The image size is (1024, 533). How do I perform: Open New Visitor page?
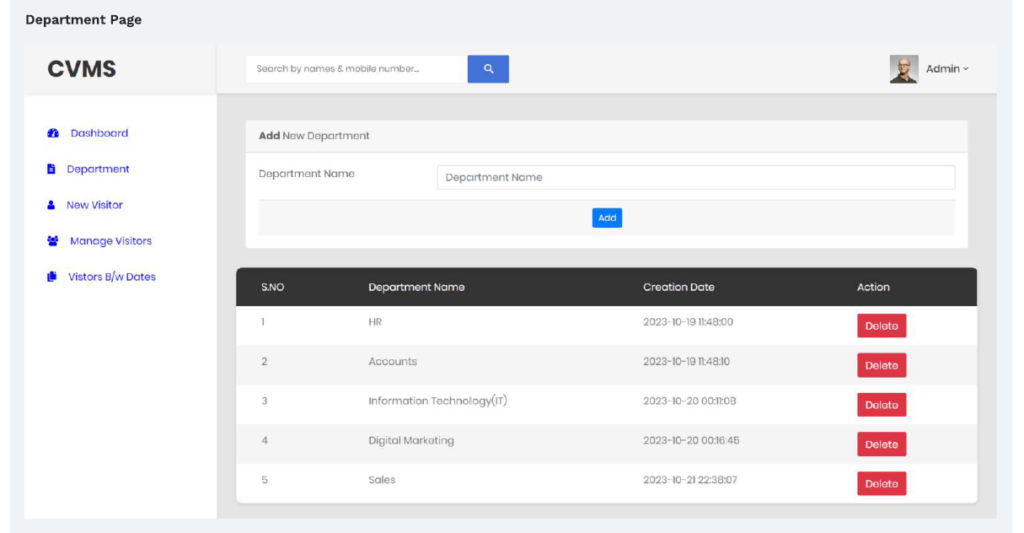[94, 205]
